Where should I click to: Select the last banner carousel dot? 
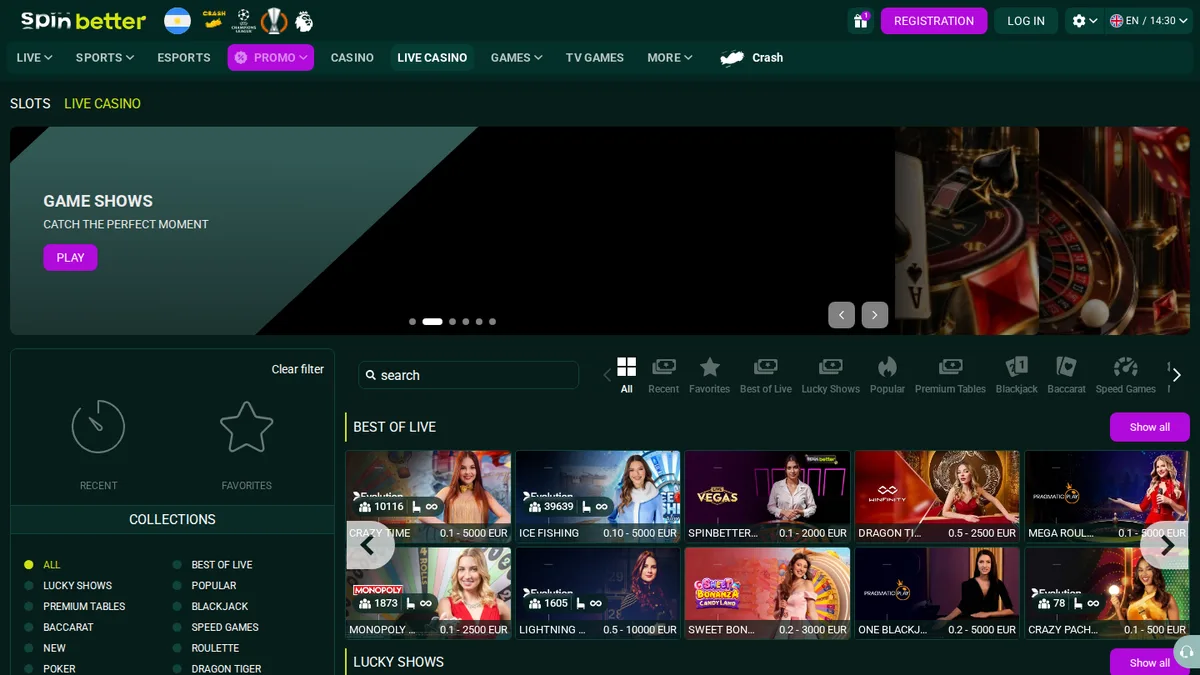point(492,322)
